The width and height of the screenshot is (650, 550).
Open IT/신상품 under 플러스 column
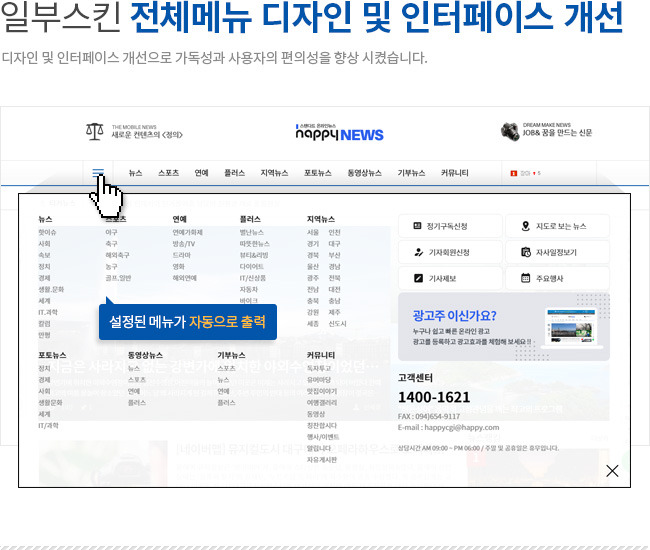point(252,278)
